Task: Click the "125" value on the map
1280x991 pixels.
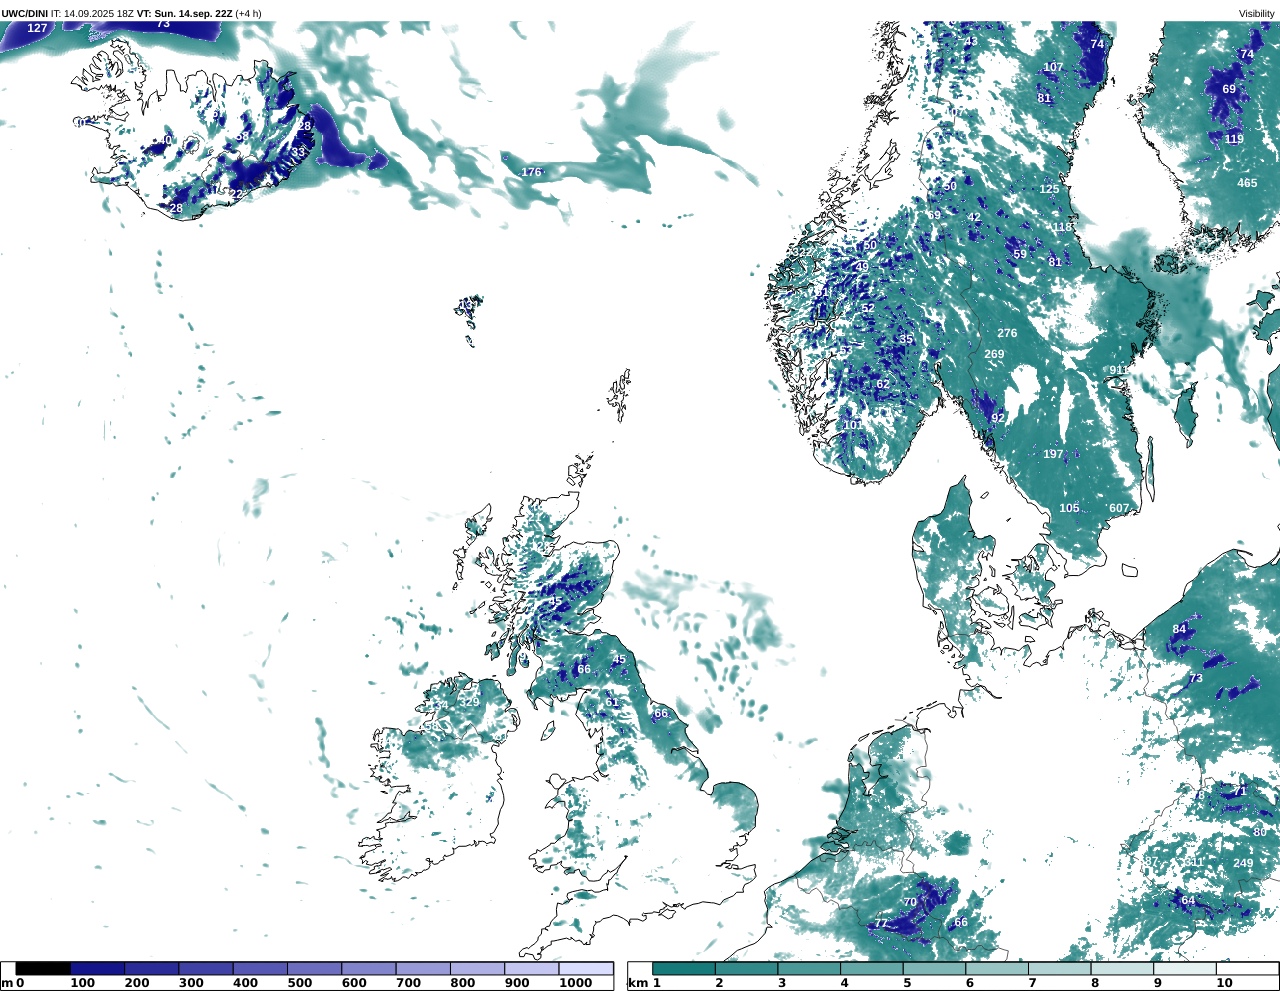Action: [1049, 189]
